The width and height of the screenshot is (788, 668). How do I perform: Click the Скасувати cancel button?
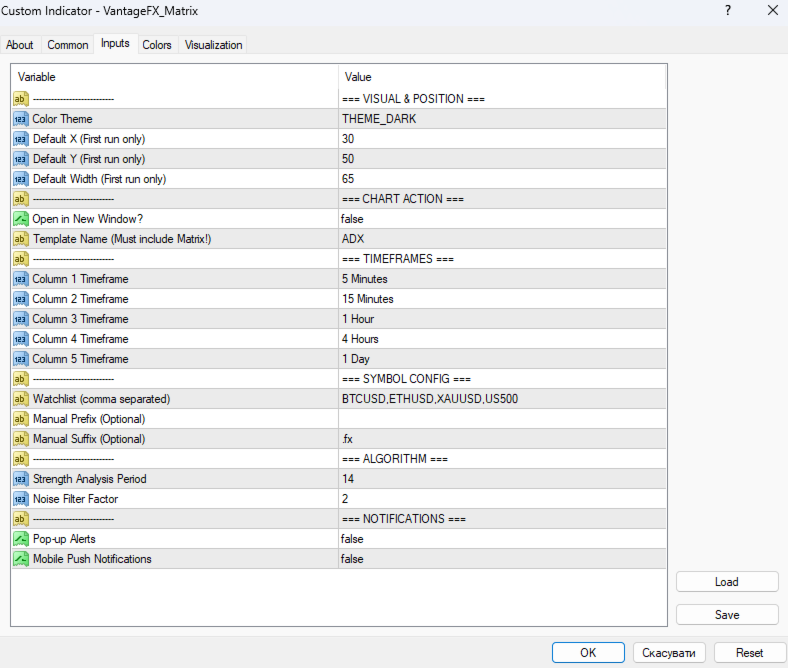point(669,653)
